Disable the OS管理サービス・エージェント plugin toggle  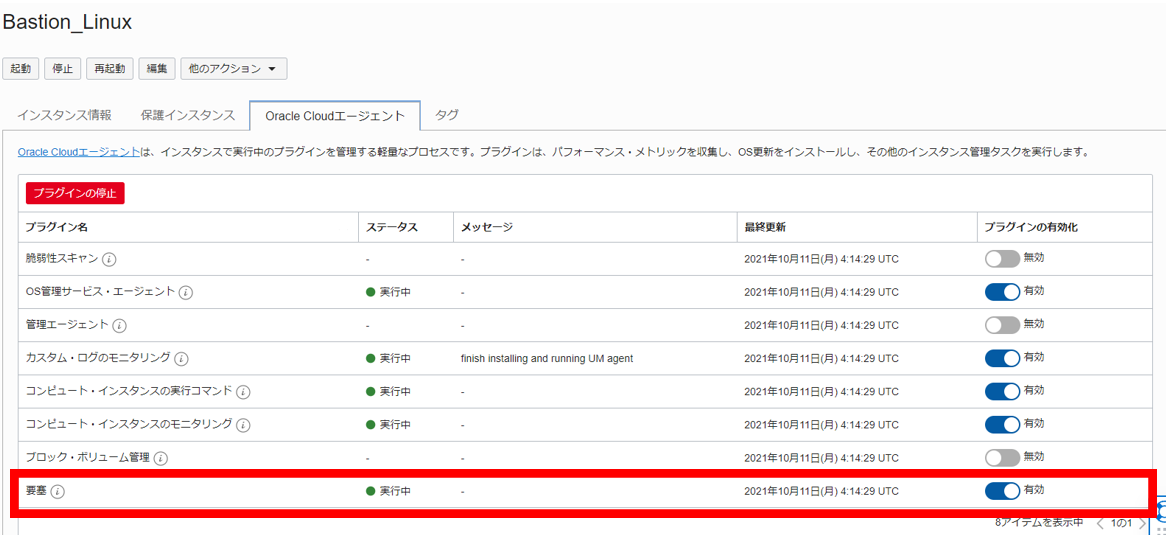pos(1002,292)
